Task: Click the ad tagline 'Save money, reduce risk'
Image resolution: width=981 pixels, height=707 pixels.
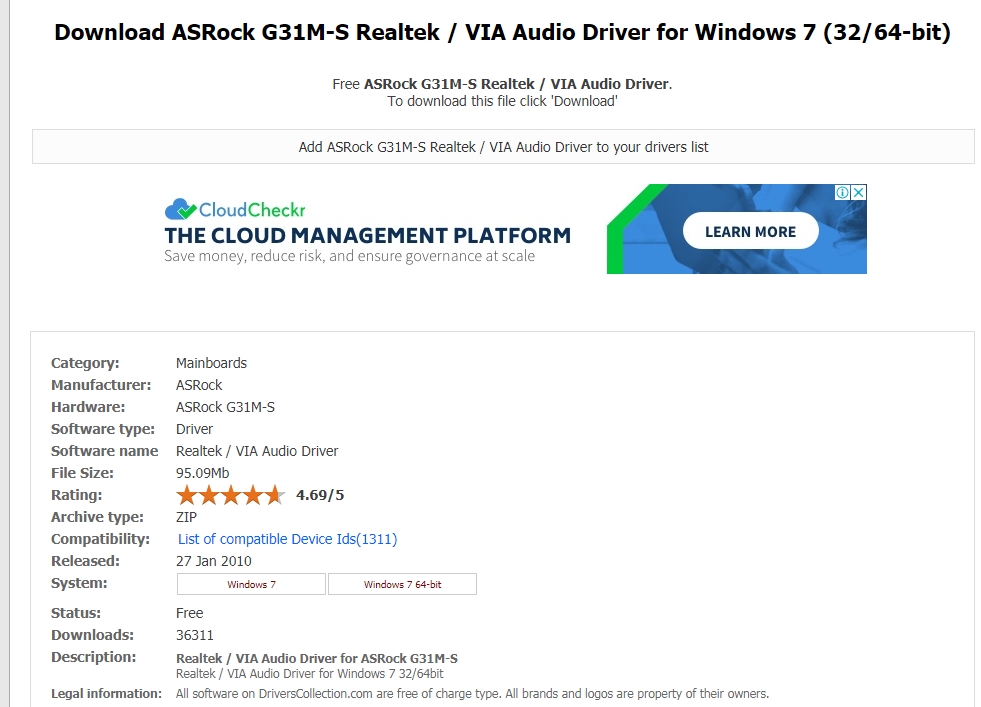Action: point(349,256)
